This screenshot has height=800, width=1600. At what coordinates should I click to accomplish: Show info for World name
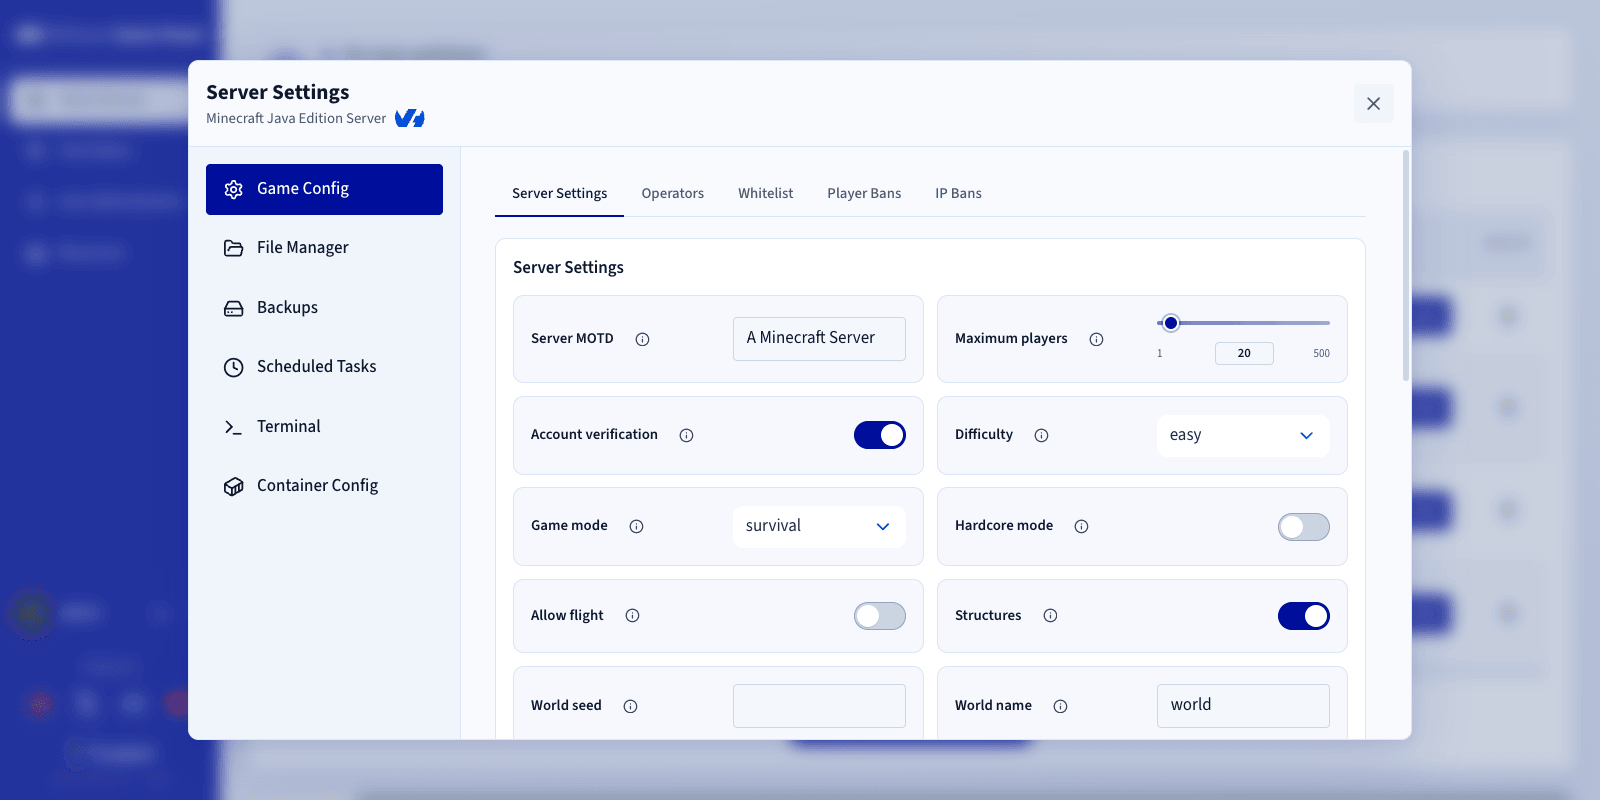coord(1060,706)
